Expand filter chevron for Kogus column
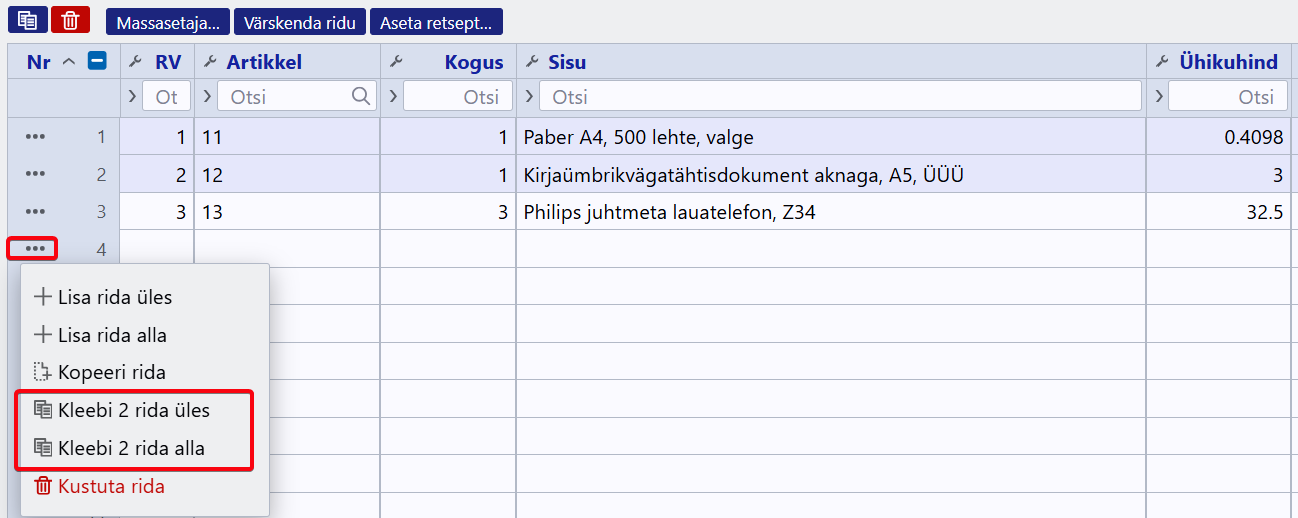This screenshot has width=1298, height=518. click(x=392, y=97)
